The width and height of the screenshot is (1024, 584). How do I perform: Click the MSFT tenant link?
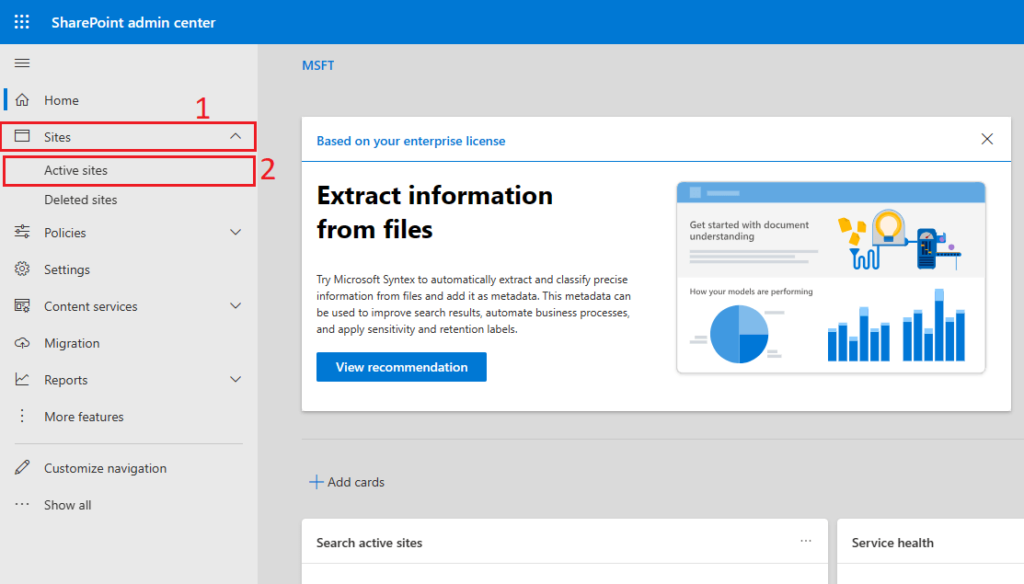318,65
